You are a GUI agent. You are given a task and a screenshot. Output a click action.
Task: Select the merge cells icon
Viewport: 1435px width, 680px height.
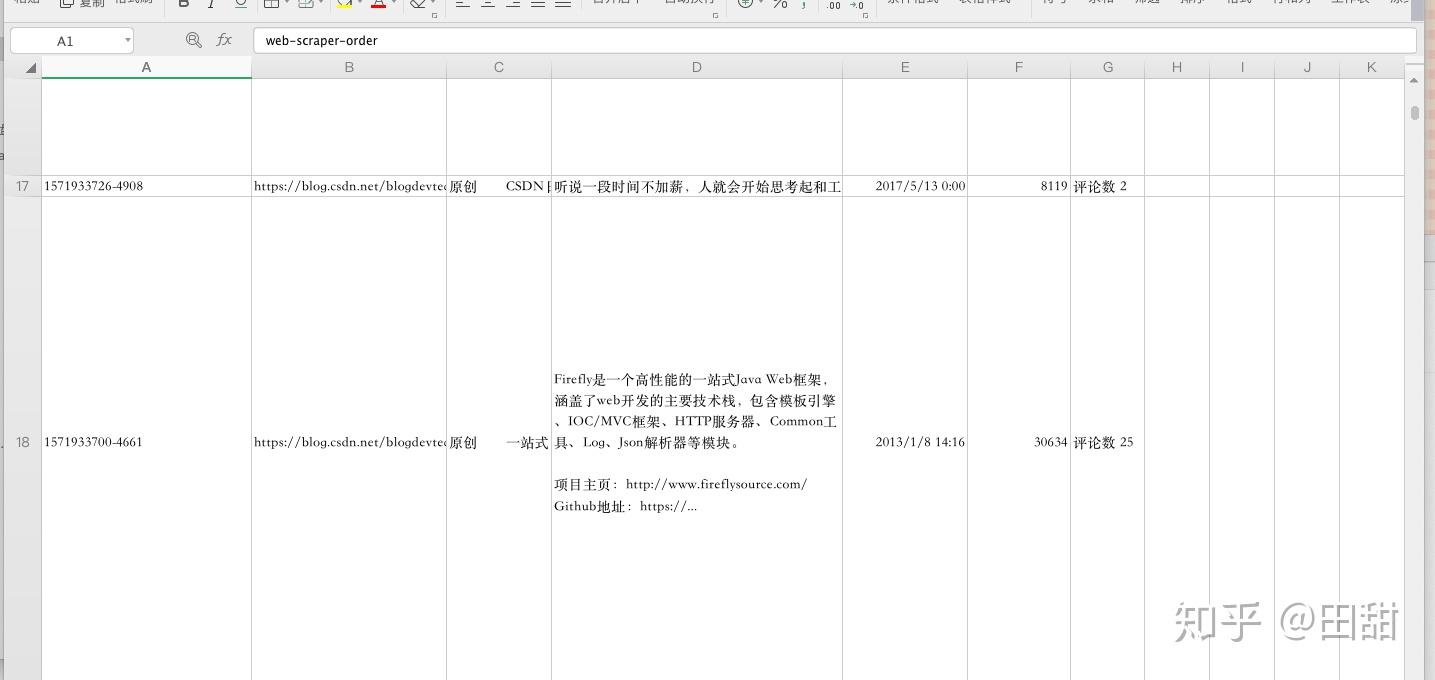(306, 4)
